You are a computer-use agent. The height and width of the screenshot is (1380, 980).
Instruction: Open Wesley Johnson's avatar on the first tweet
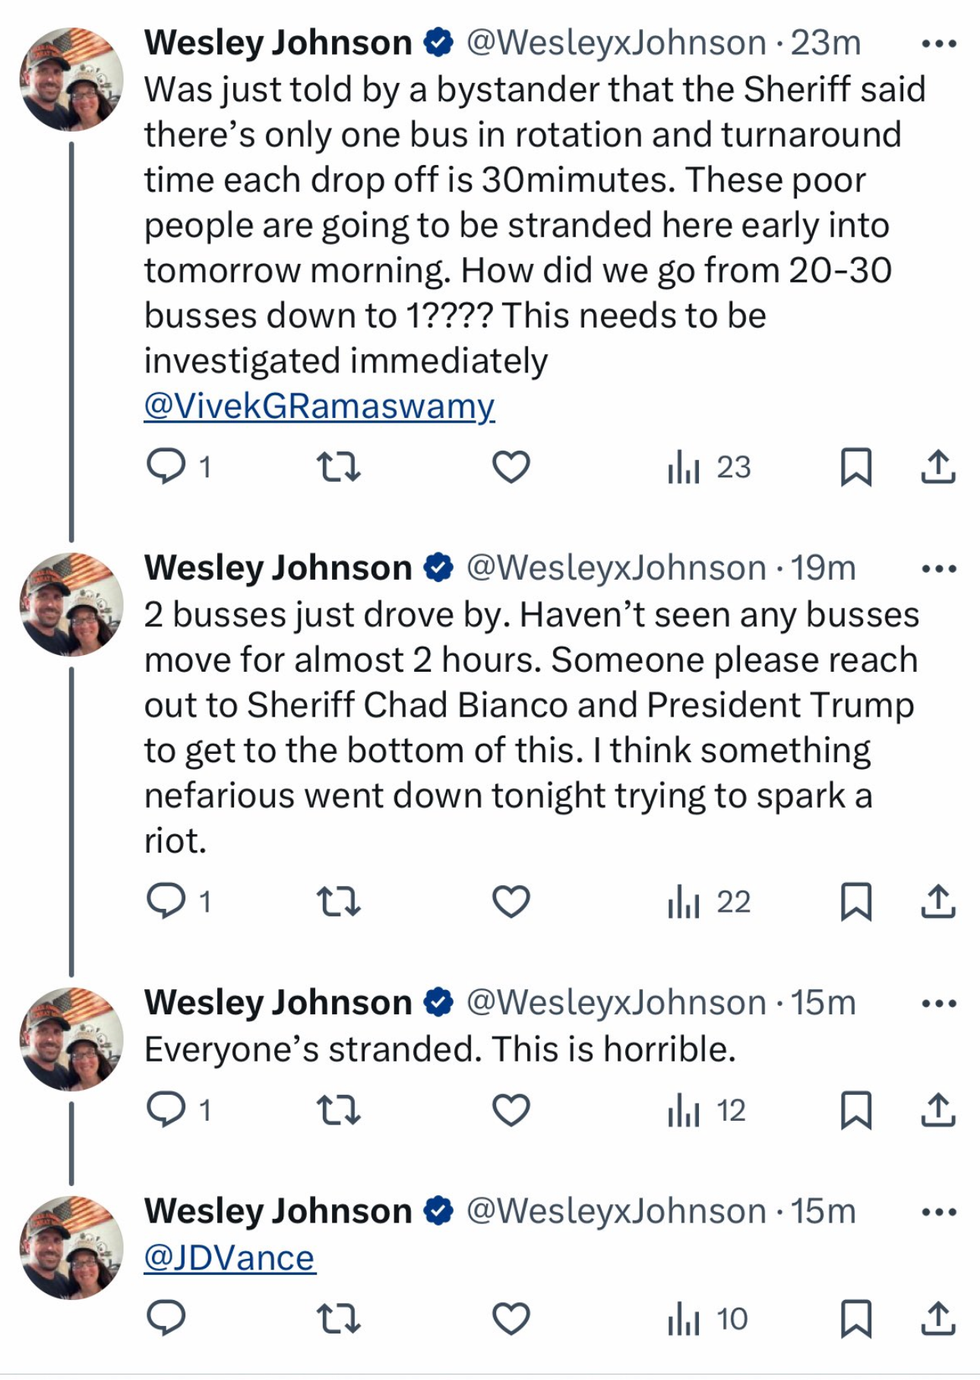tap(71, 80)
